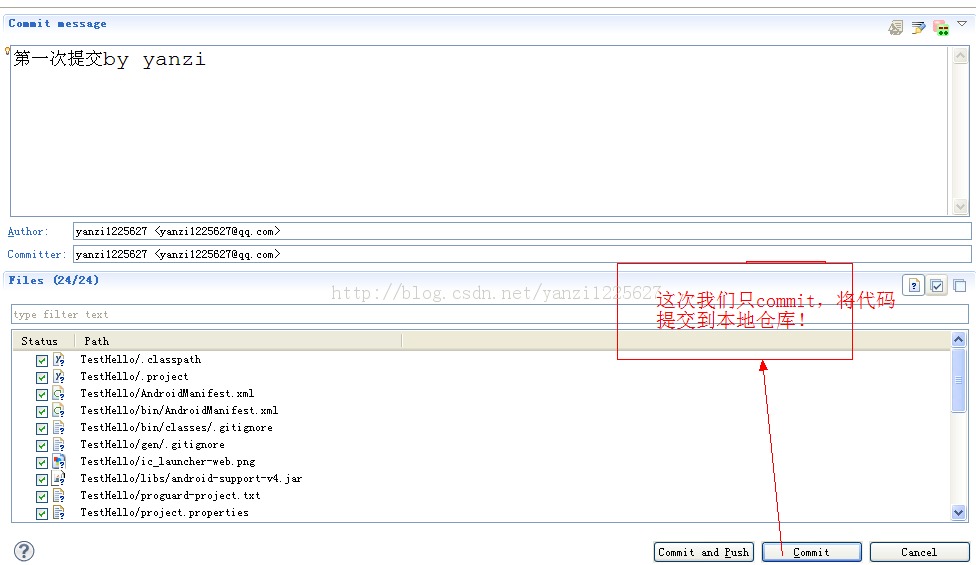Click the file icon of TestHello/.project

click(59, 376)
